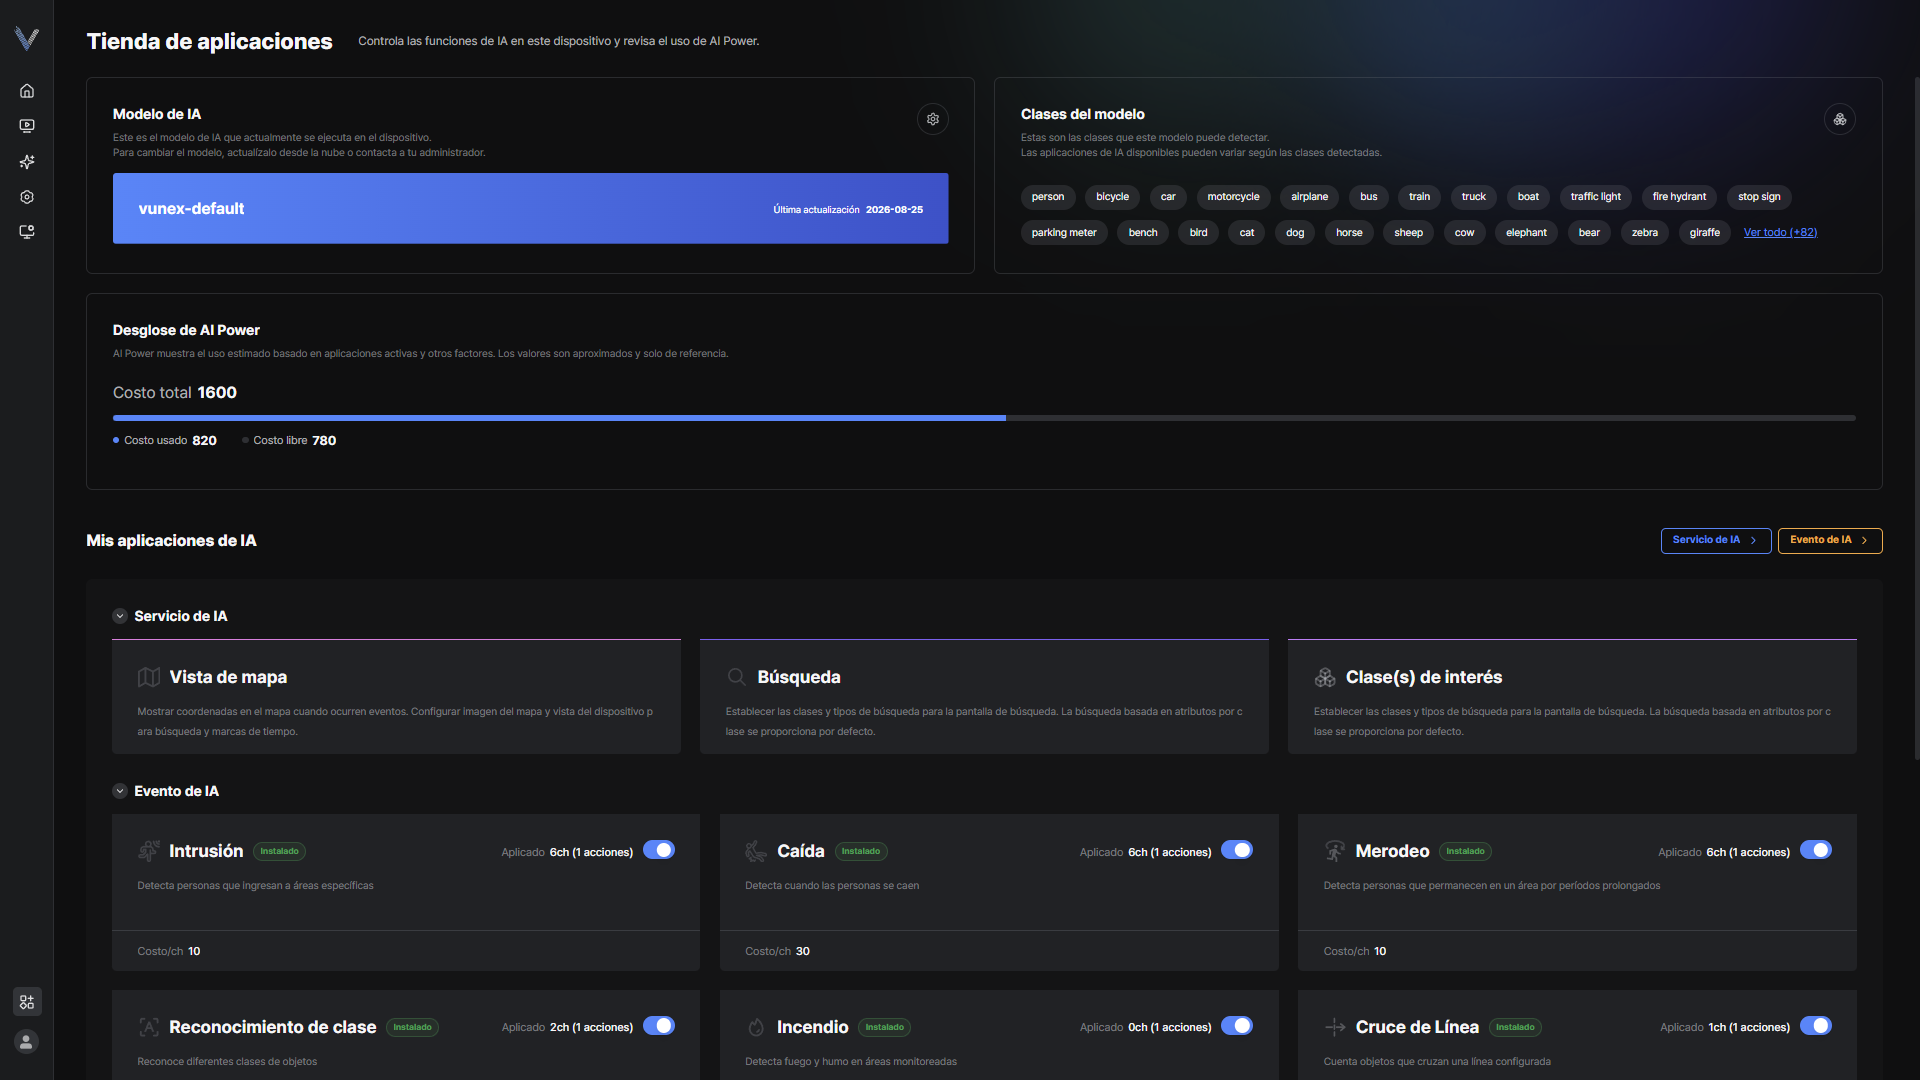Screen dimensions: 1920x1080
Task: Click the Intrusión event icon
Action: pyautogui.click(x=148, y=851)
